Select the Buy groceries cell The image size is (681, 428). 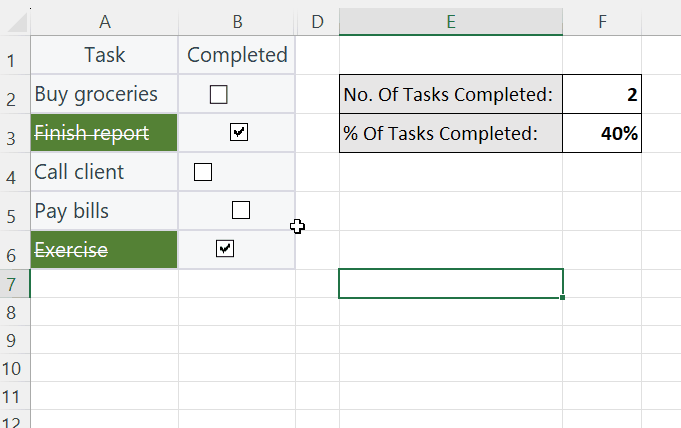tap(104, 94)
